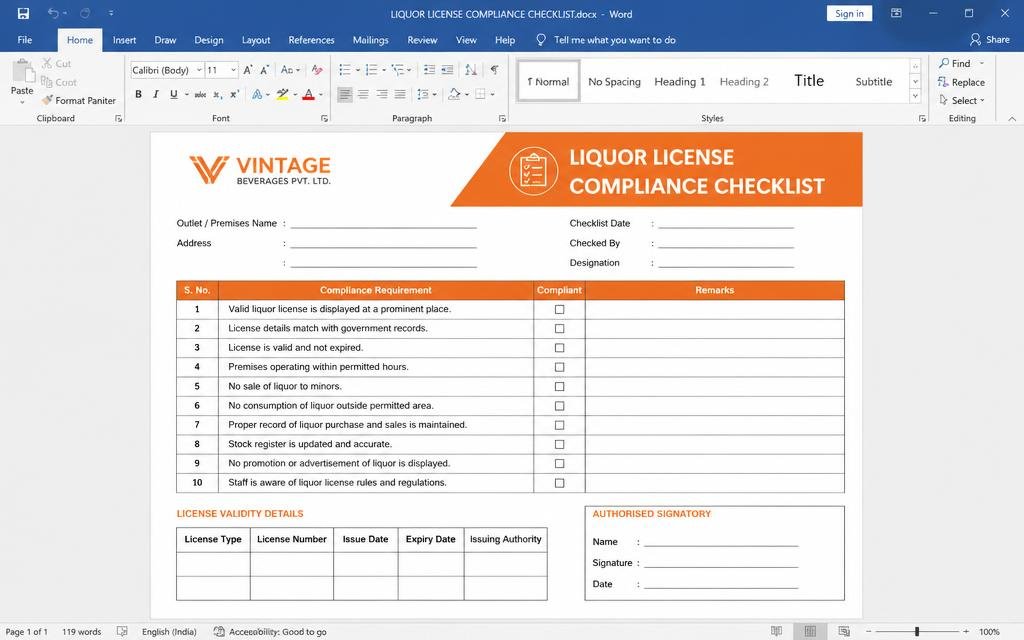Check accessibility status in status bar

click(270, 632)
